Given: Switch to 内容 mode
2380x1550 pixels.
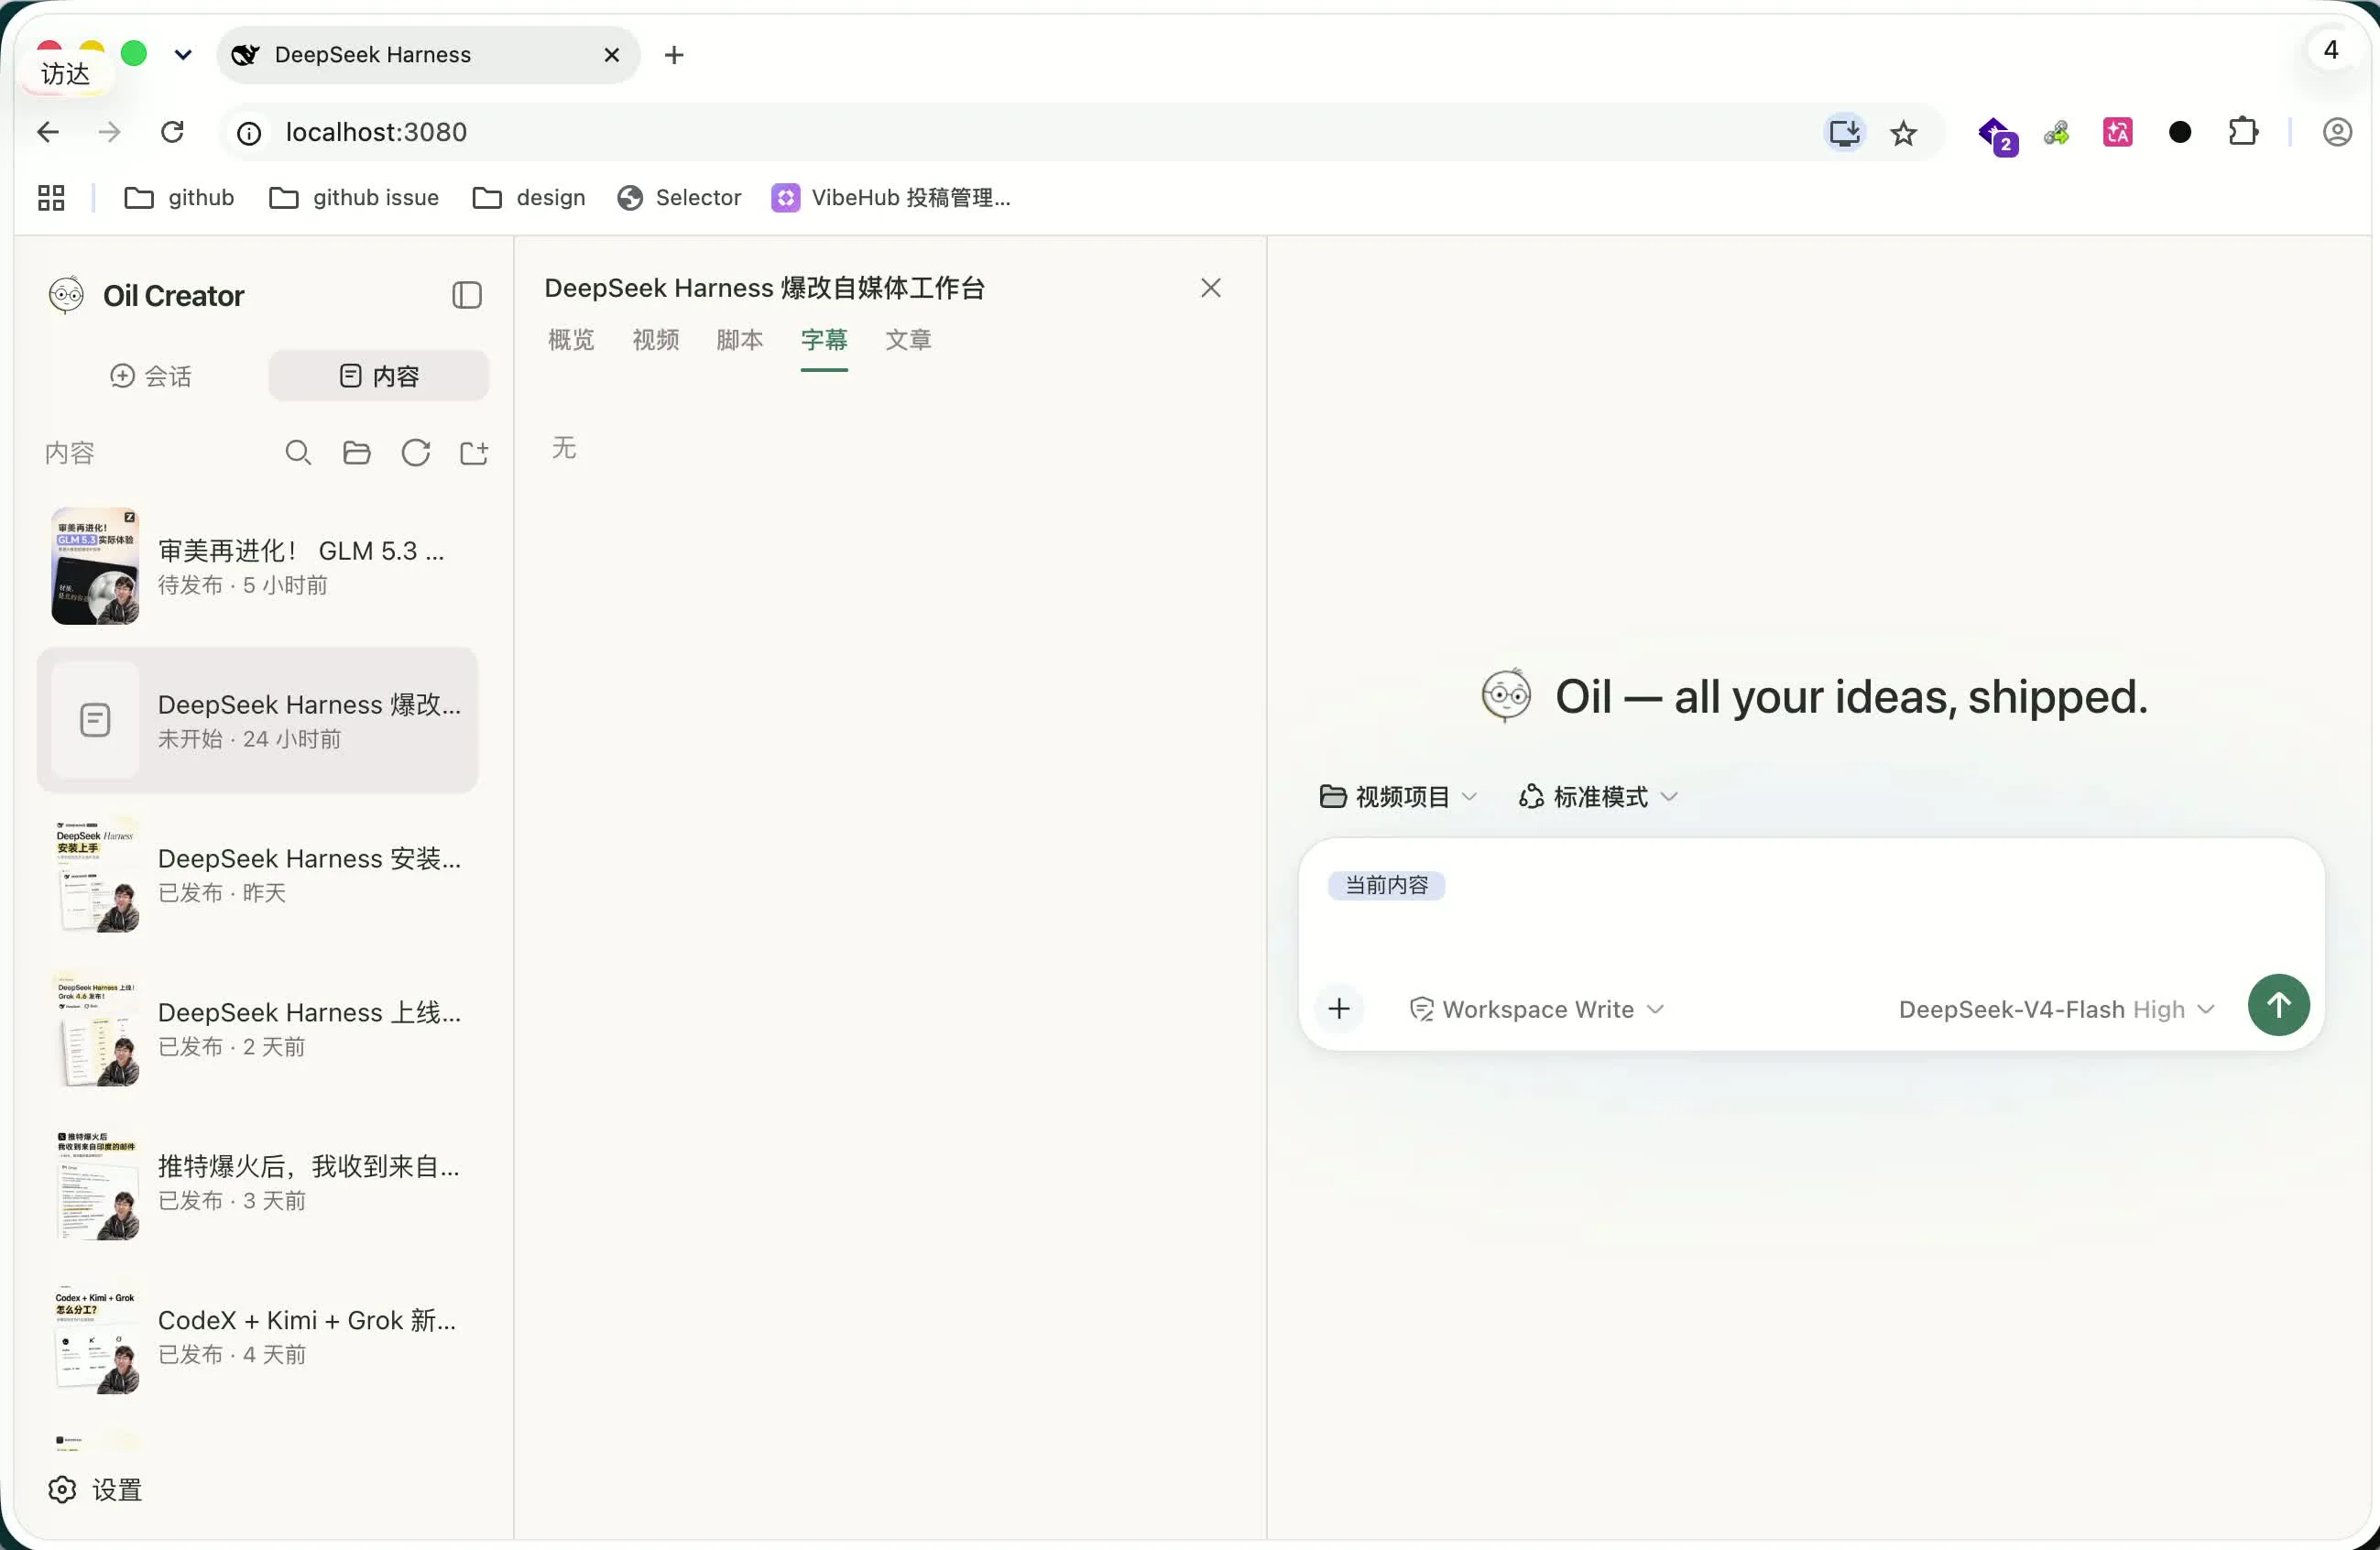Looking at the screenshot, I should click(x=379, y=376).
